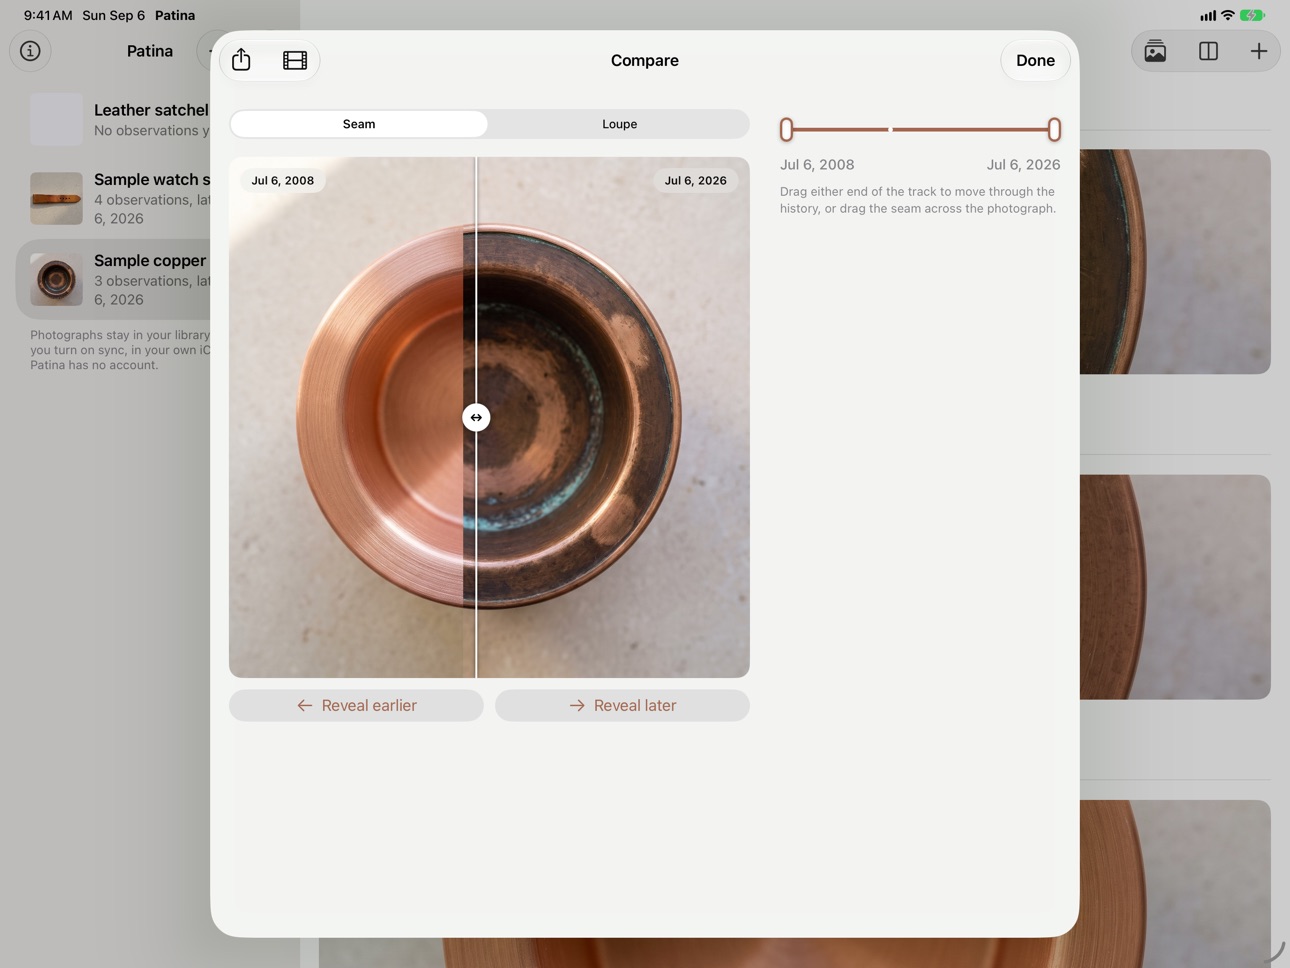Open the photo library icon in toolbar

pos(1155,51)
